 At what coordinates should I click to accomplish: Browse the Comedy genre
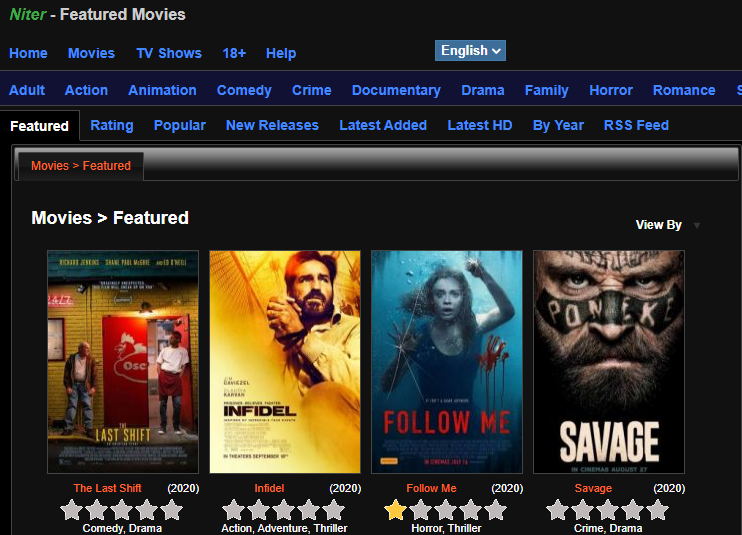[244, 90]
